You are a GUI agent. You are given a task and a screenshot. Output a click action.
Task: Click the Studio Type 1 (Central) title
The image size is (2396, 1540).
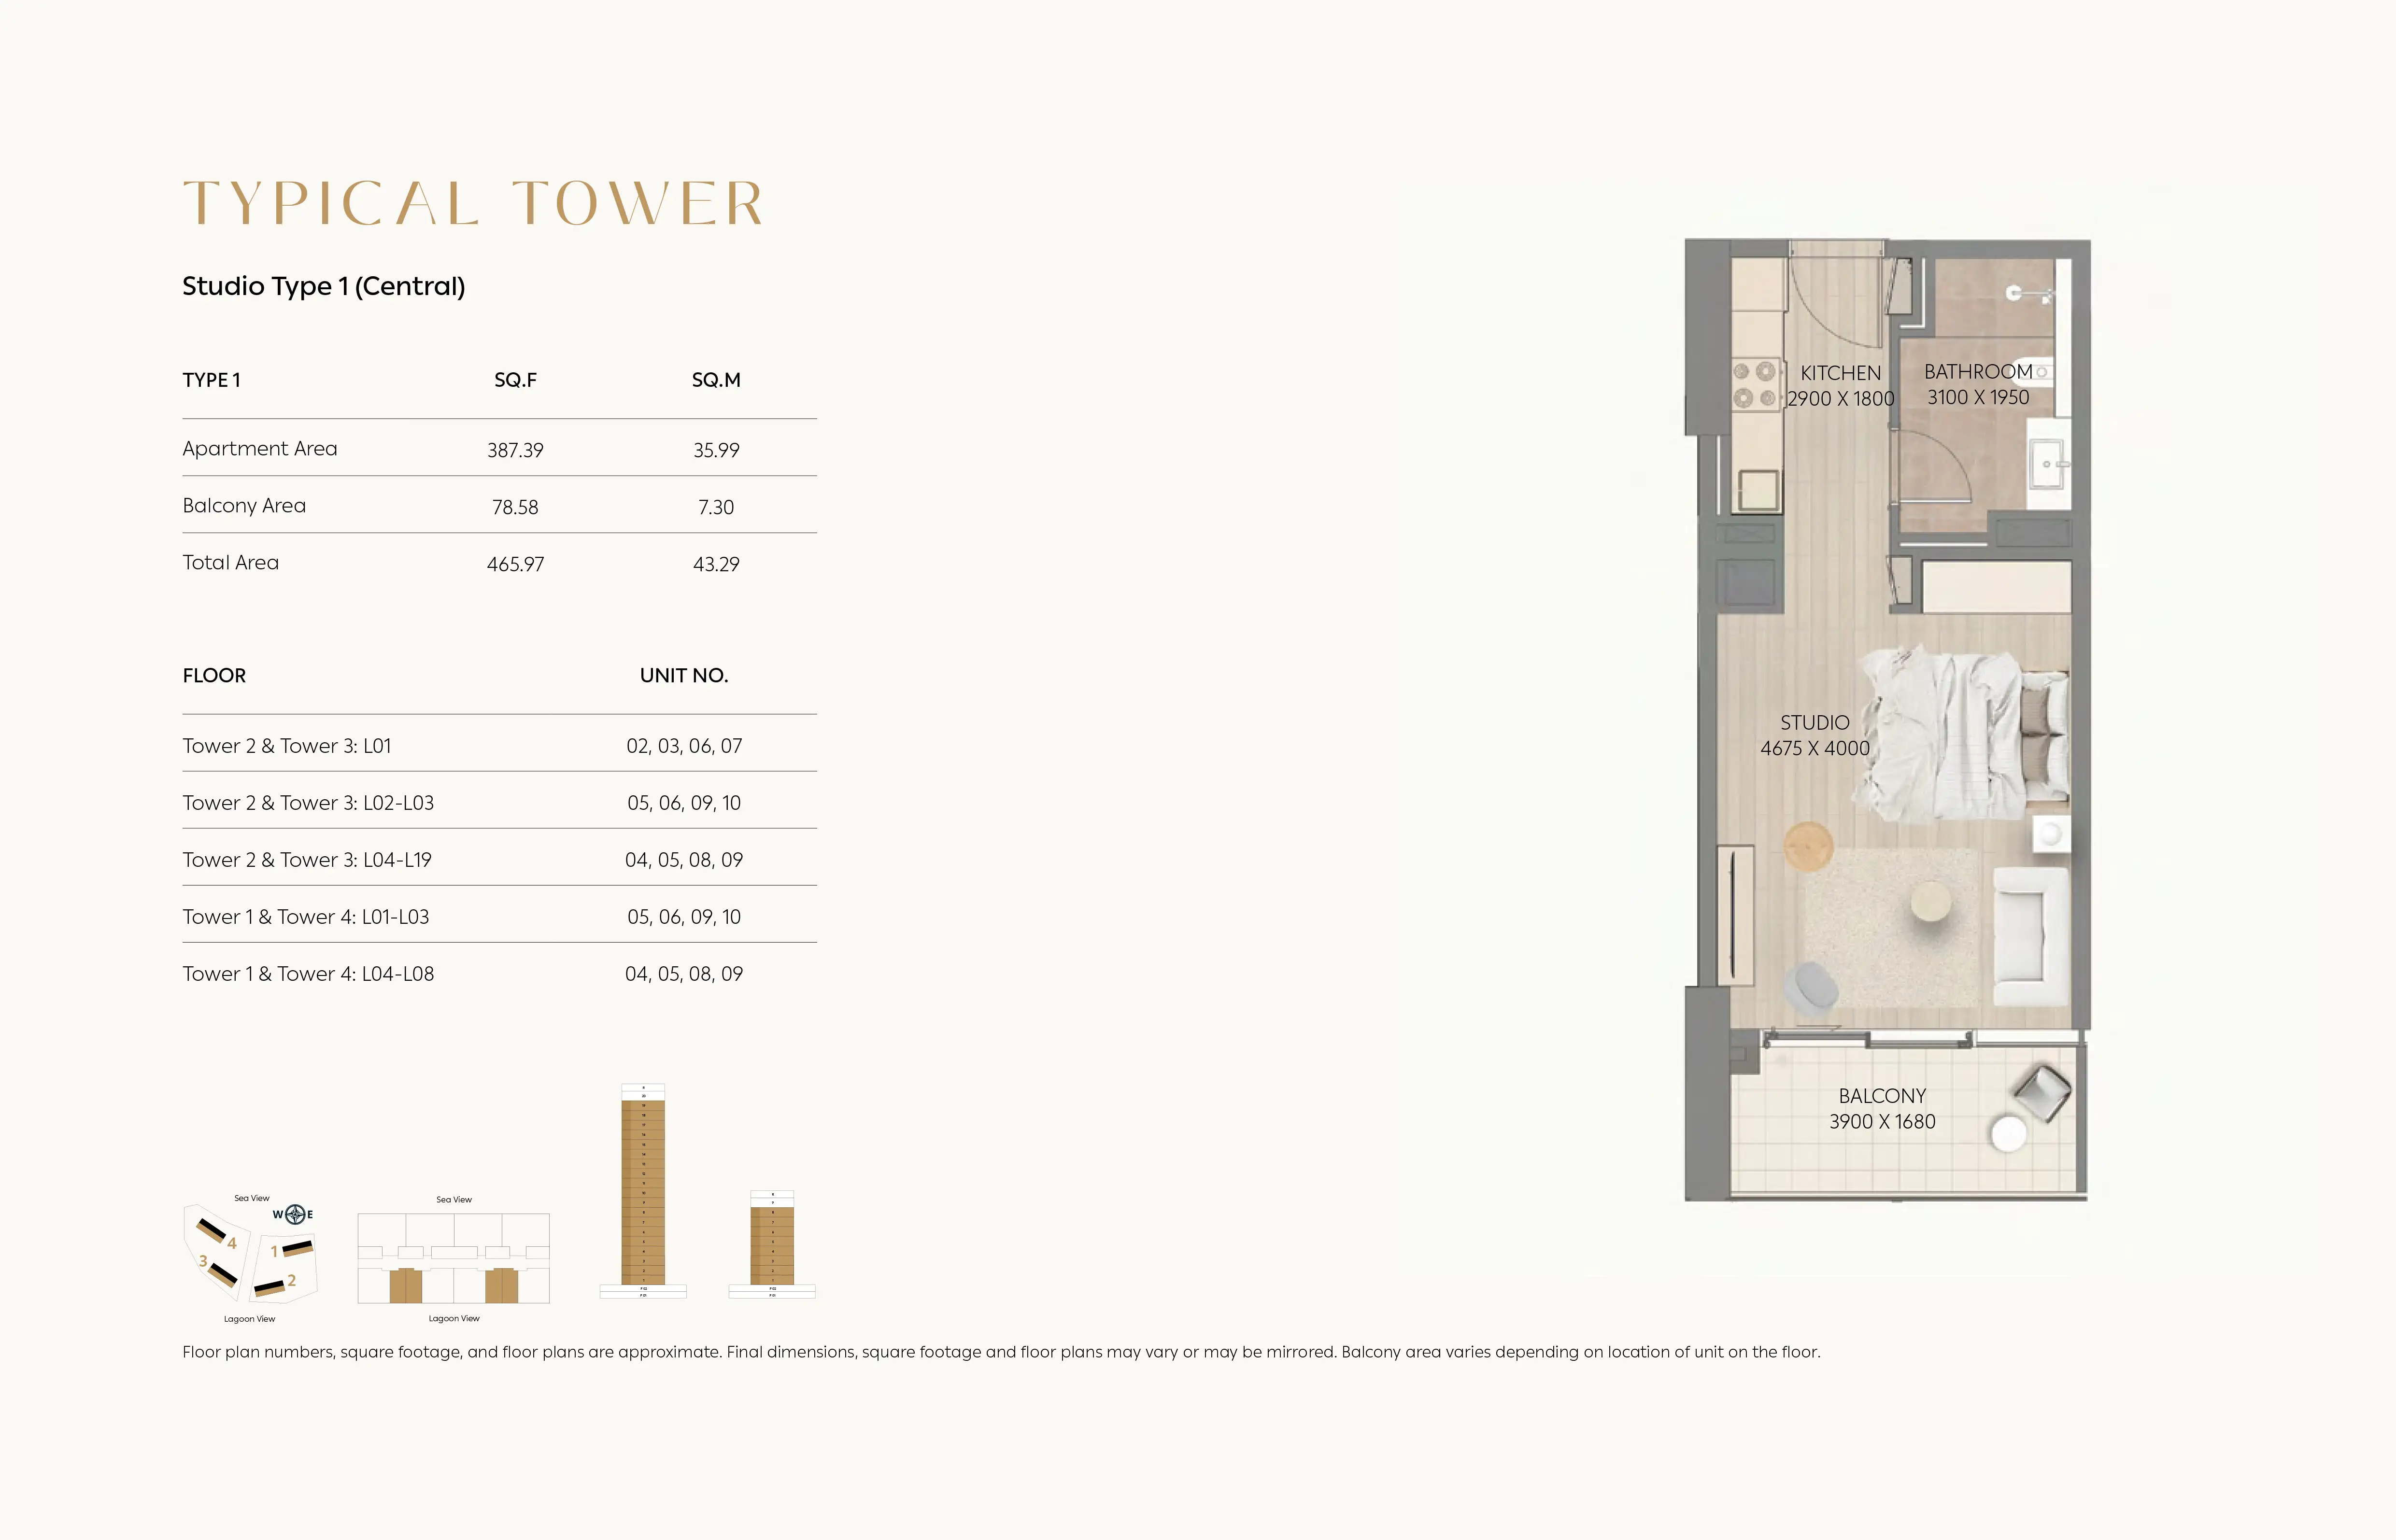(x=323, y=286)
